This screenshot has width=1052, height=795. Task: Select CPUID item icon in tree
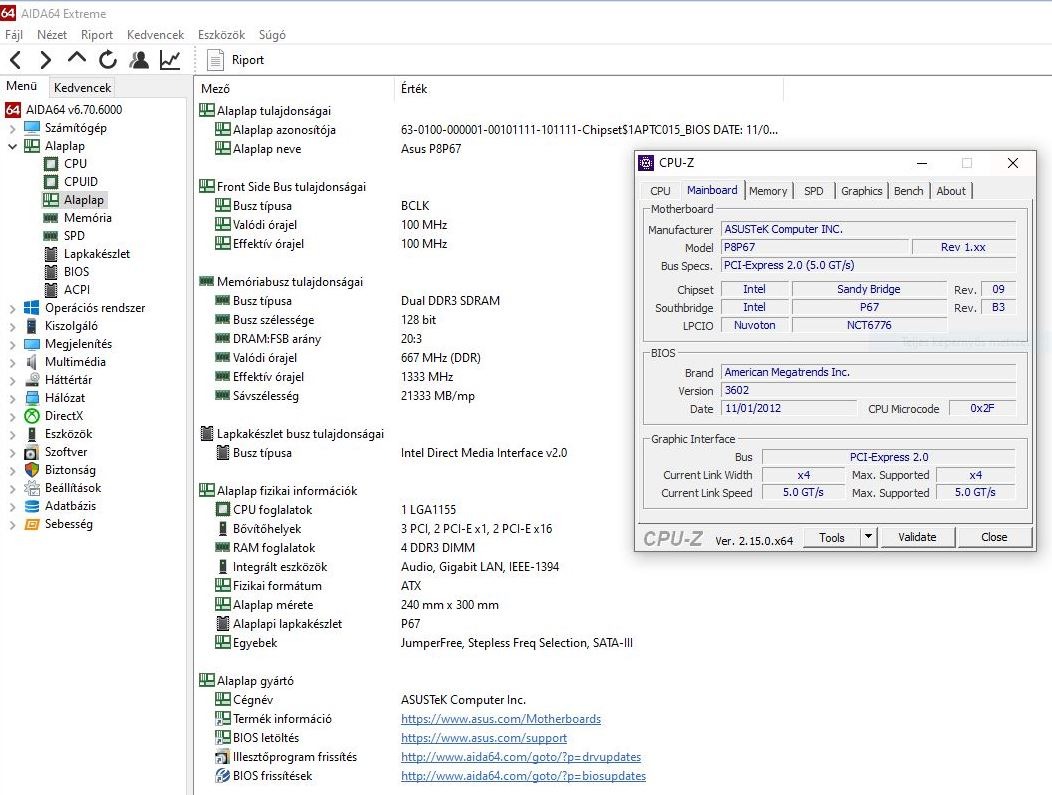coord(51,182)
